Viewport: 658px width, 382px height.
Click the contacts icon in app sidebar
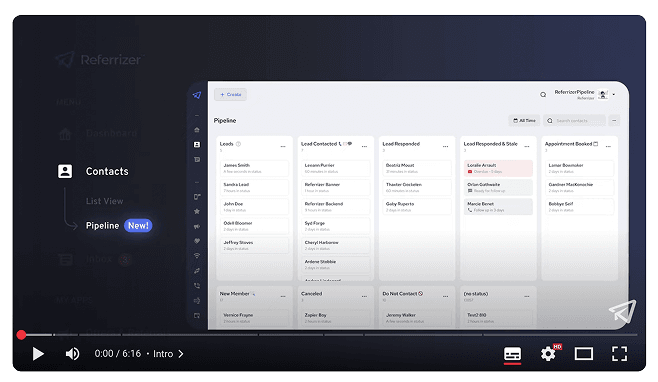pyautogui.click(x=197, y=144)
